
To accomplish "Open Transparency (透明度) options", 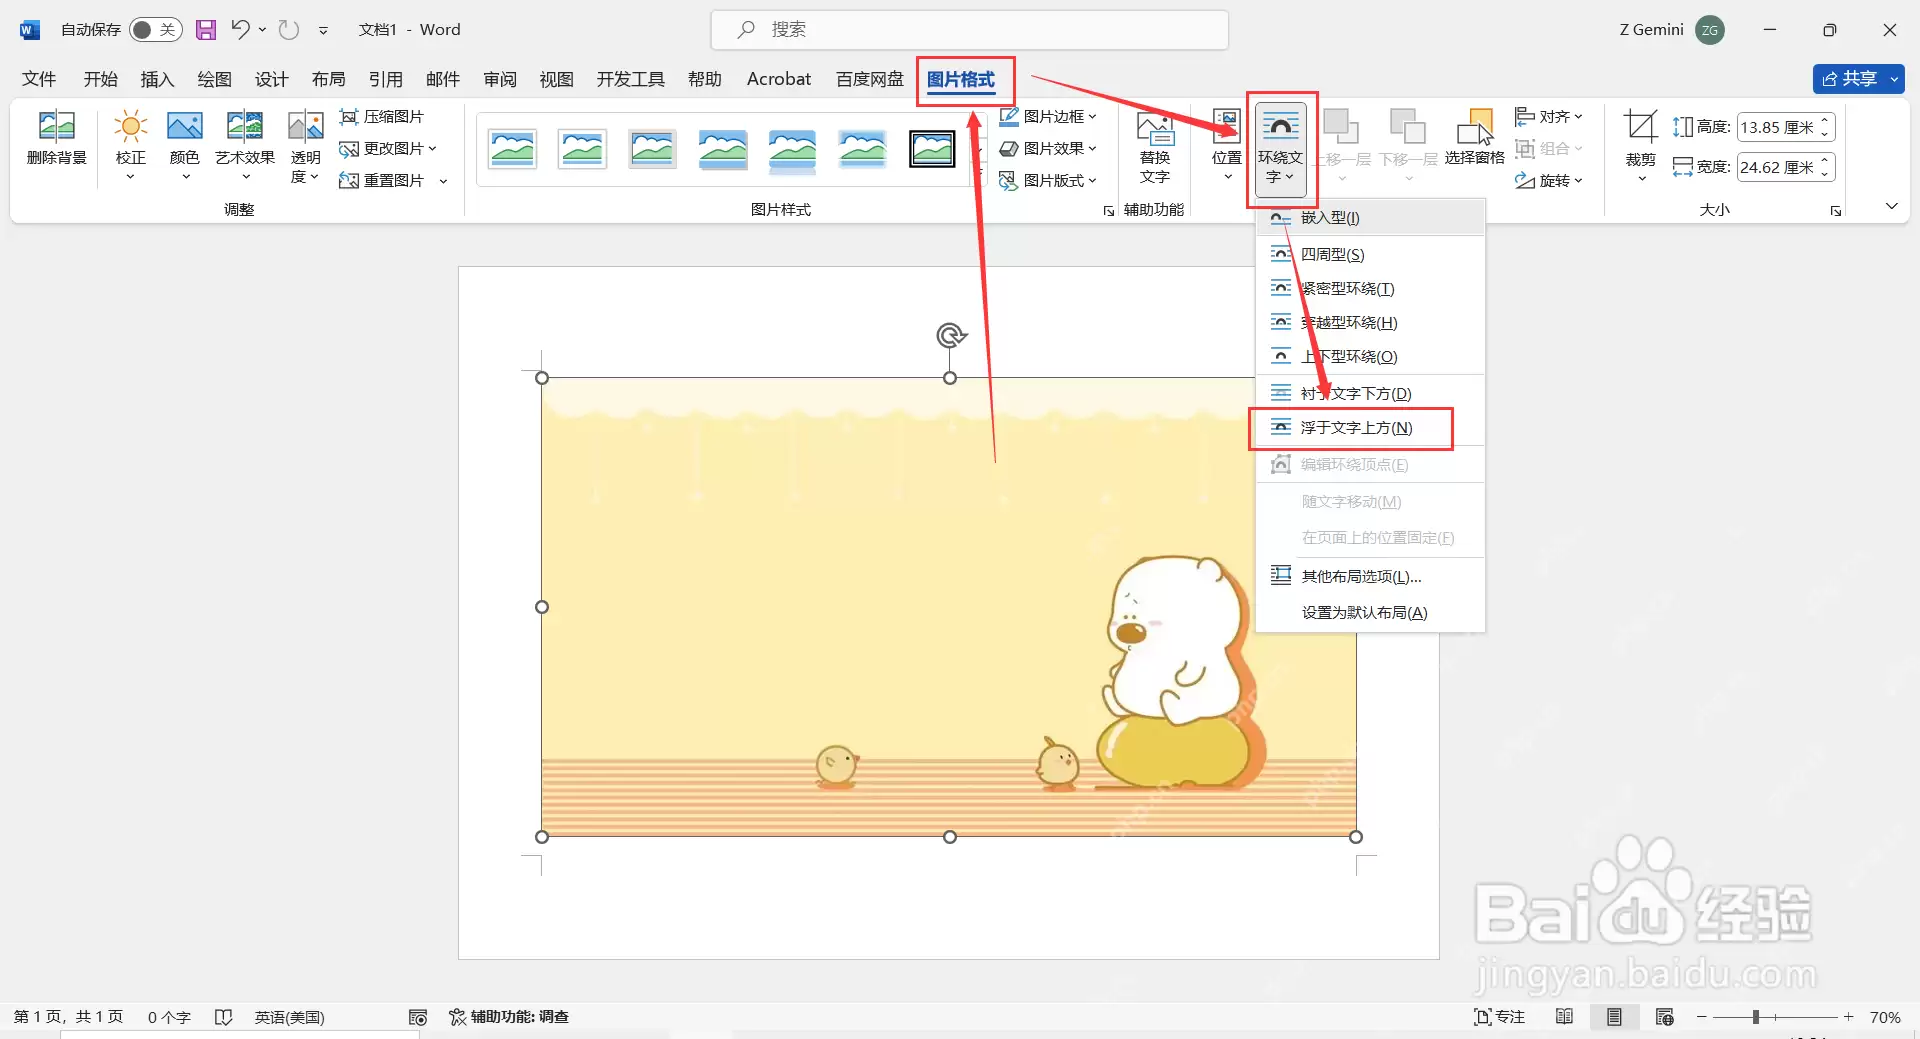I will pos(305,147).
